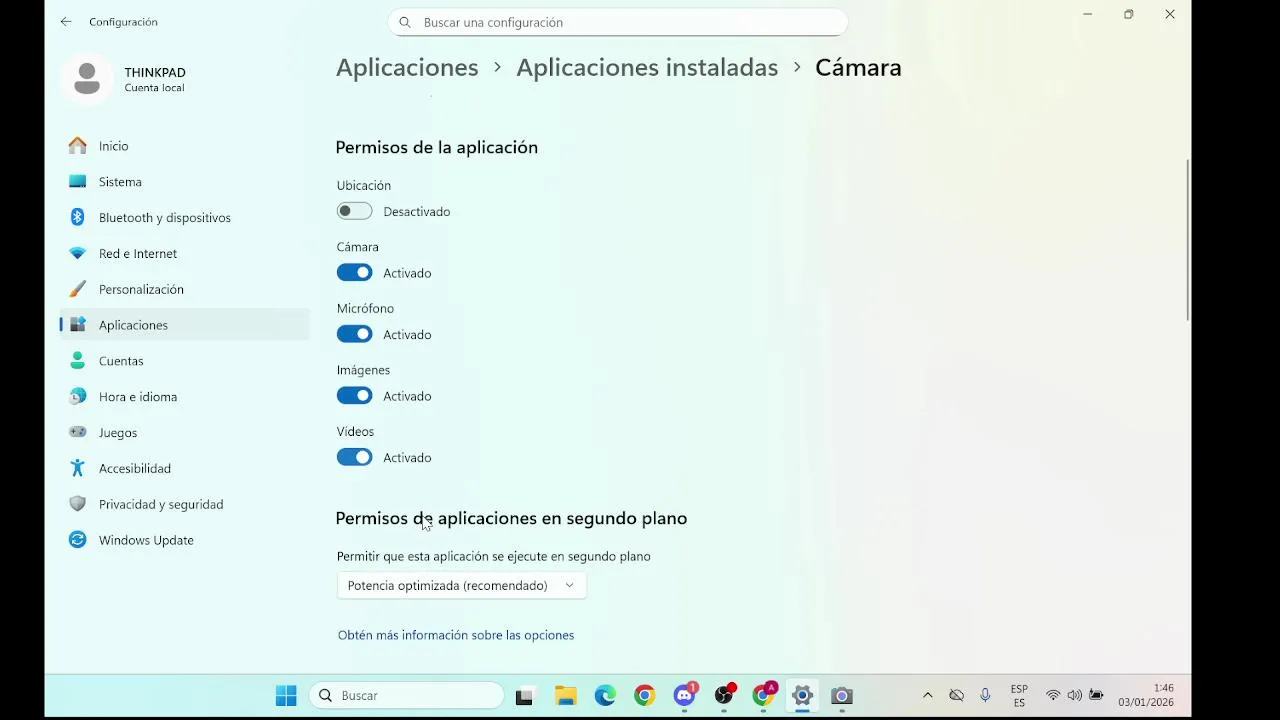Launch Microsoft Edge from taskbar
This screenshot has height=720, width=1280.
(605, 696)
